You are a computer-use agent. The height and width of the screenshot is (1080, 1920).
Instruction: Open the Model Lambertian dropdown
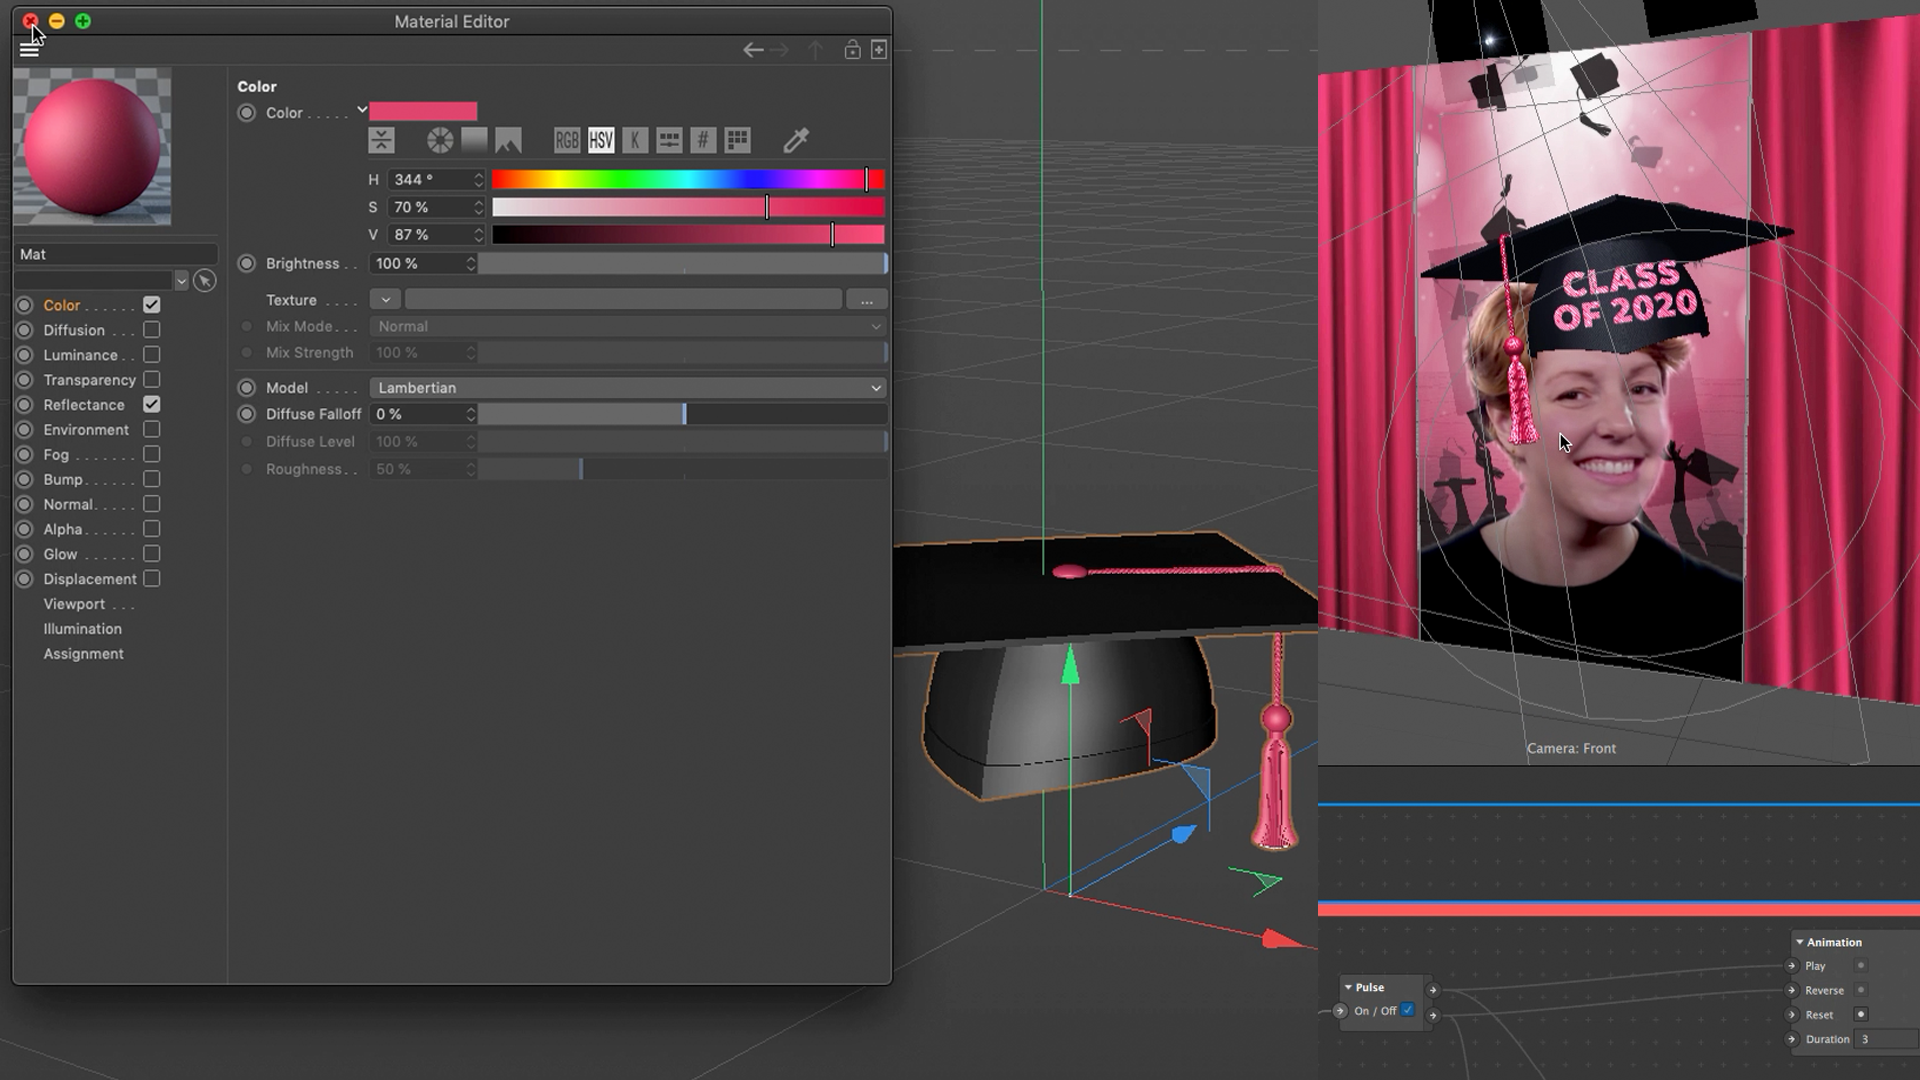628,388
